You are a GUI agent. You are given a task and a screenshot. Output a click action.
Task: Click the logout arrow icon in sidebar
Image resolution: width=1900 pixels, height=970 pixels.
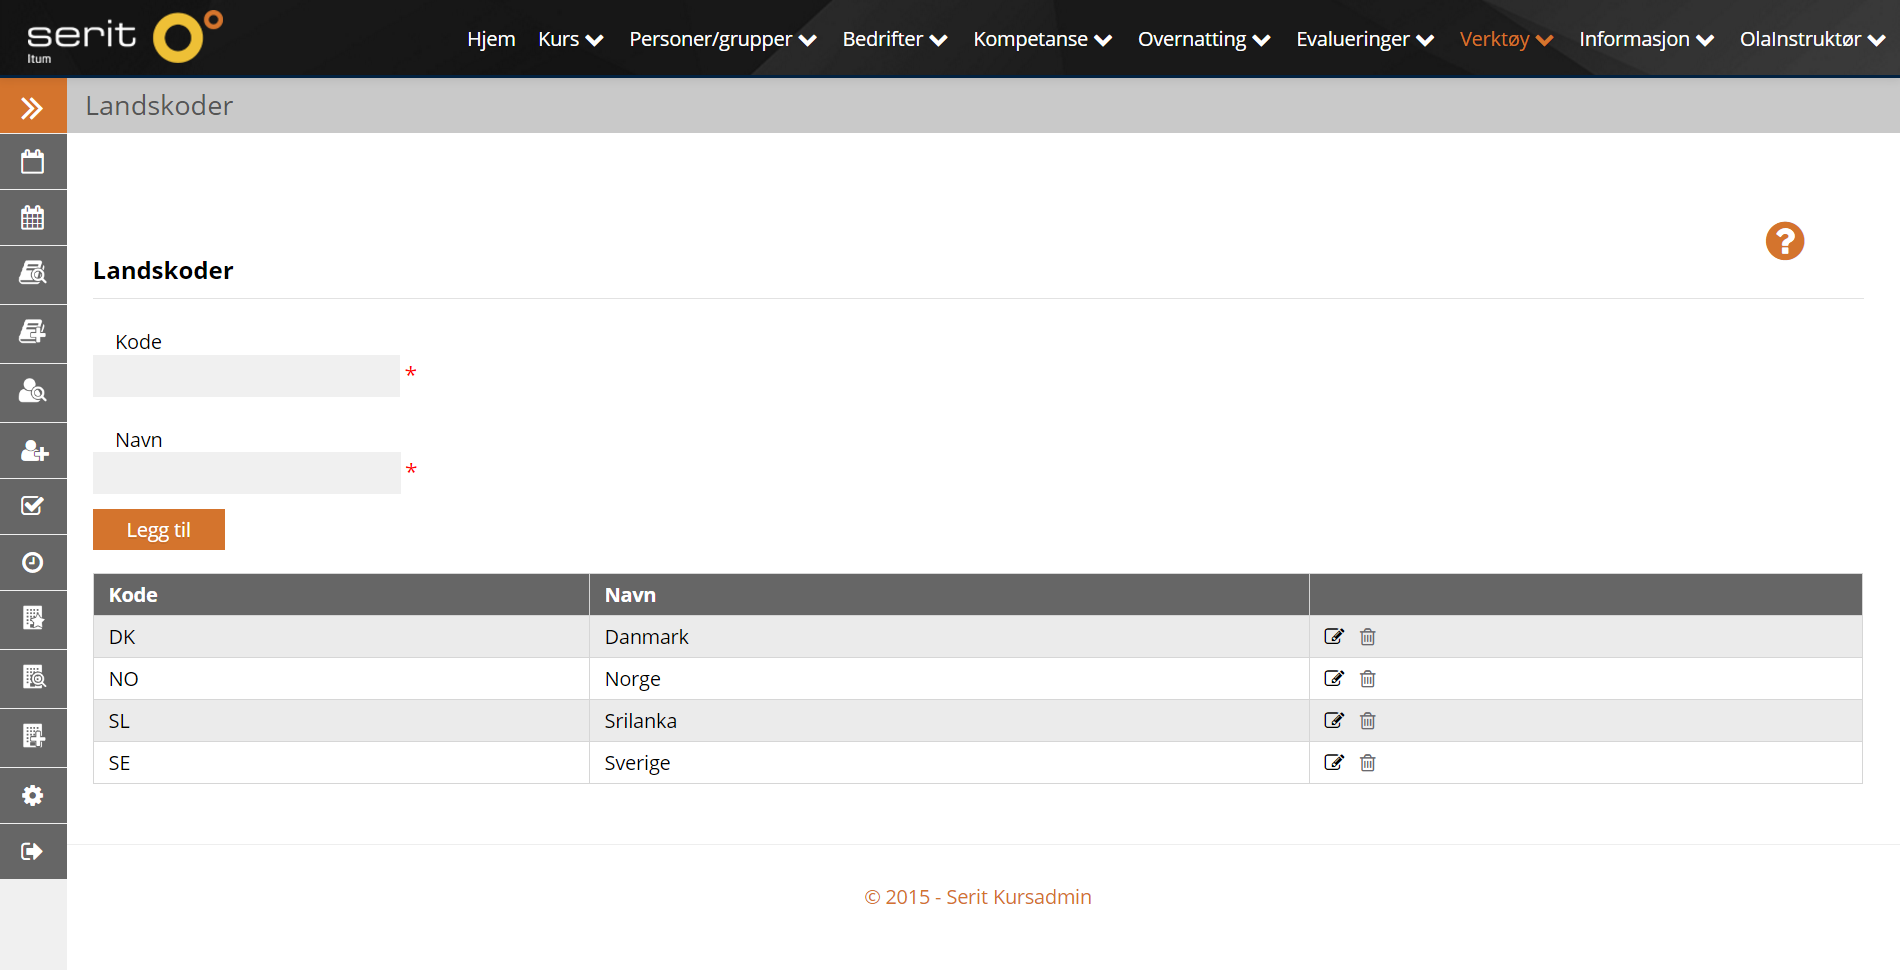click(x=33, y=852)
